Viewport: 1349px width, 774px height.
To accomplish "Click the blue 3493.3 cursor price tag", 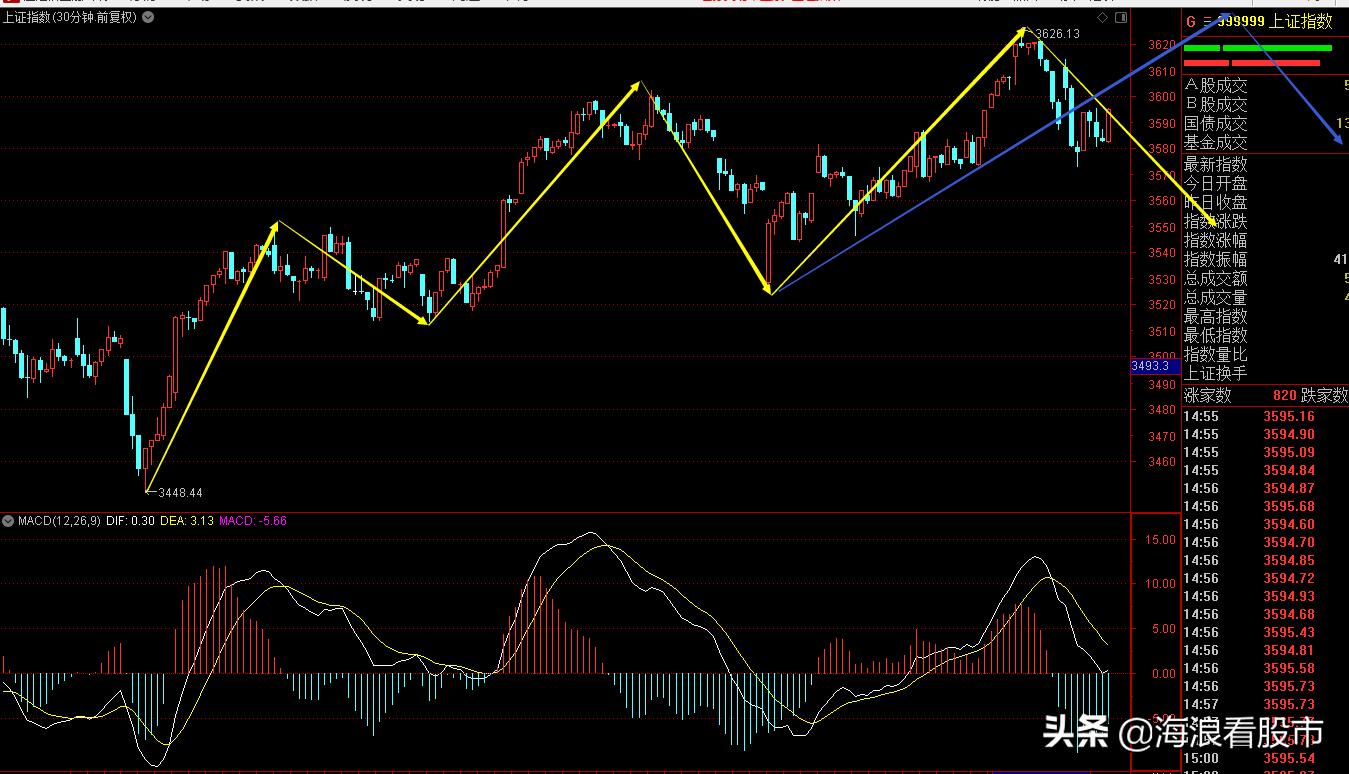I will click(x=1155, y=367).
